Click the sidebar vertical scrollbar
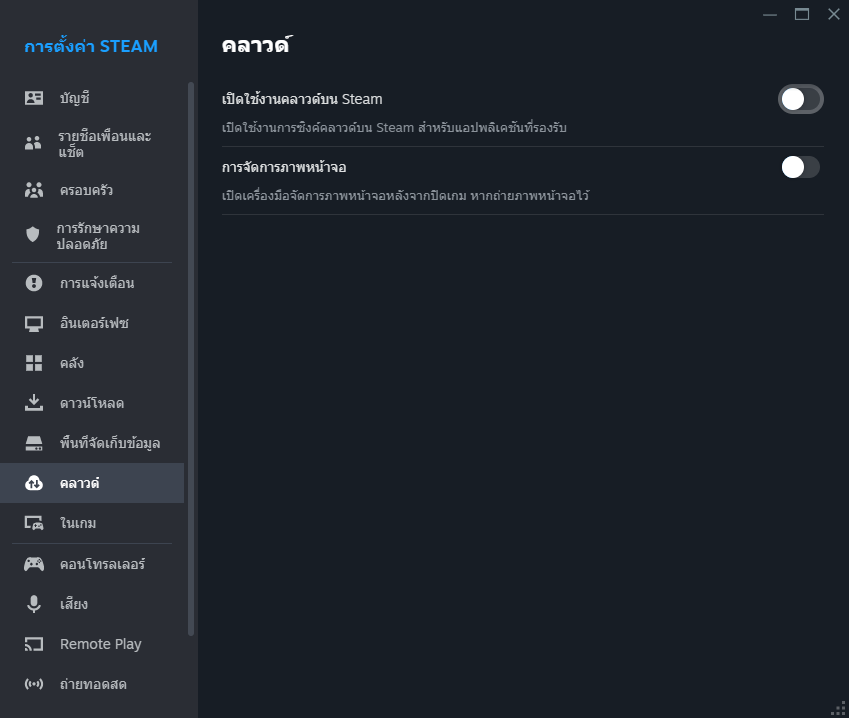849x718 pixels. click(191, 360)
